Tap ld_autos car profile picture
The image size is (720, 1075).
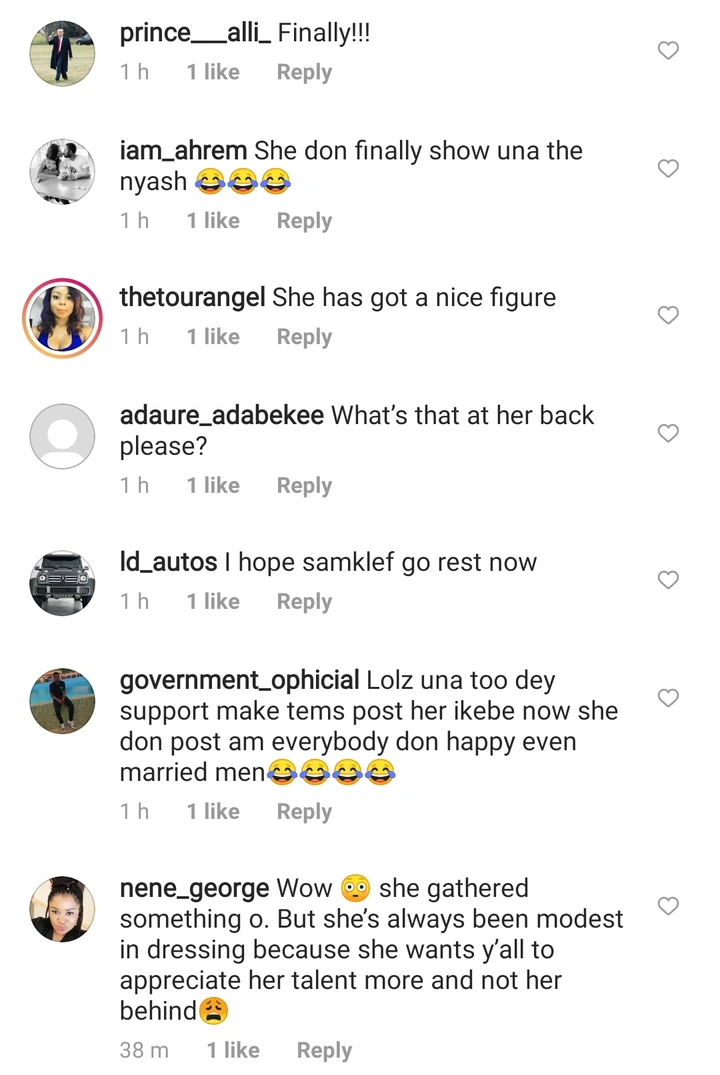(x=62, y=582)
